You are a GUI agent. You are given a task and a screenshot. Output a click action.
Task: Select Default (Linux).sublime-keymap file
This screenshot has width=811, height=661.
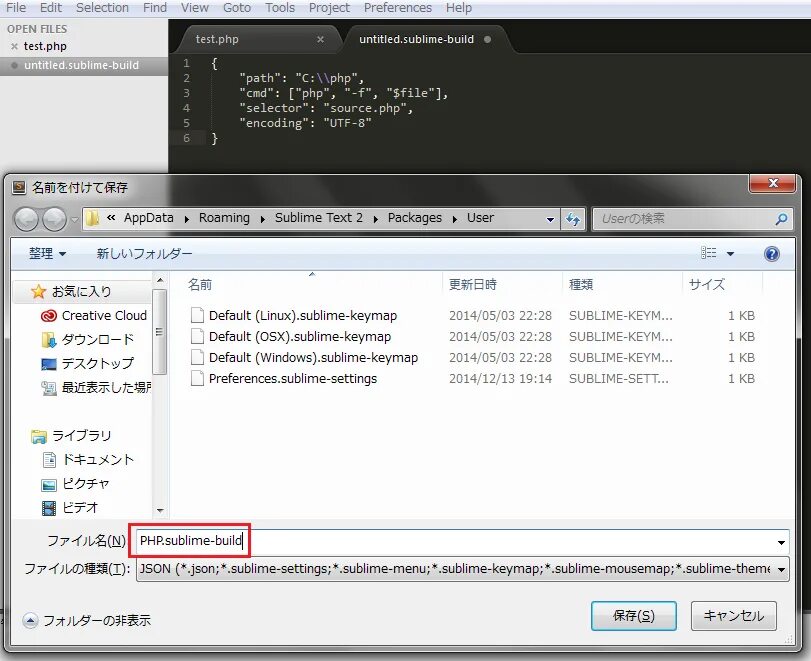click(x=303, y=316)
